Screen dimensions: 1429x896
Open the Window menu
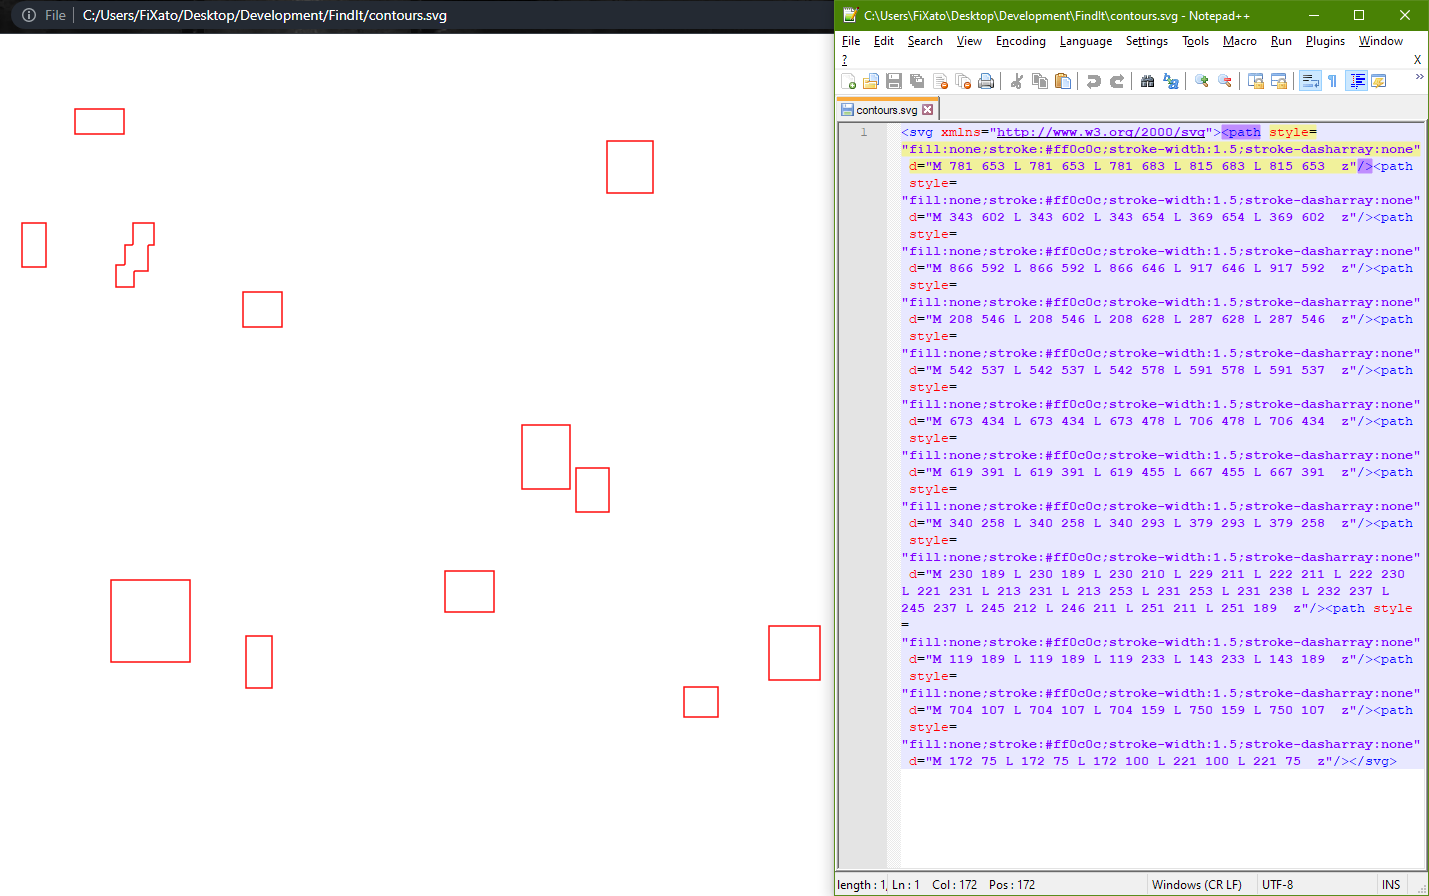tap(1381, 41)
